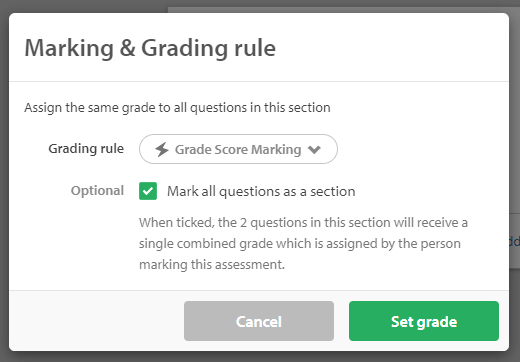Click the grey 'Optional' label
The width and height of the screenshot is (520, 362).
click(x=97, y=191)
